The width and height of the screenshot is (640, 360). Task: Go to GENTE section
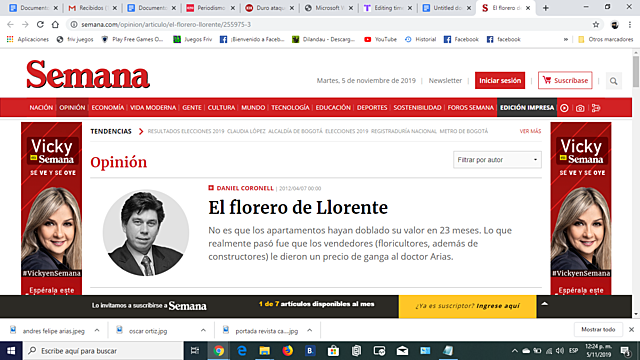coord(192,108)
